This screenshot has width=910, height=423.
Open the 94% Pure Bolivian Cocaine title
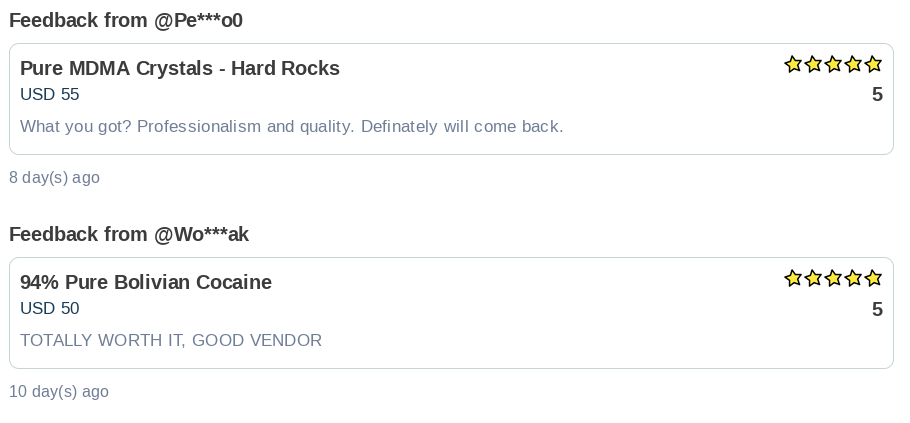pyautogui.click(x=146, y=282)
